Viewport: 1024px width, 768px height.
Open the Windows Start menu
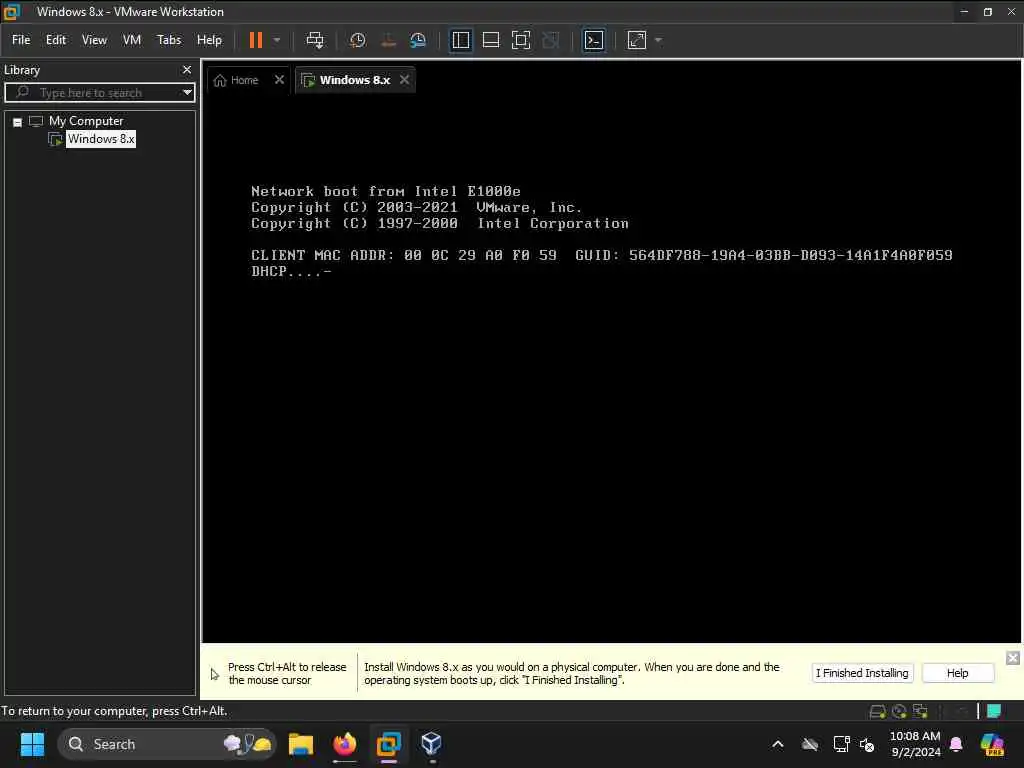(32, 744)
